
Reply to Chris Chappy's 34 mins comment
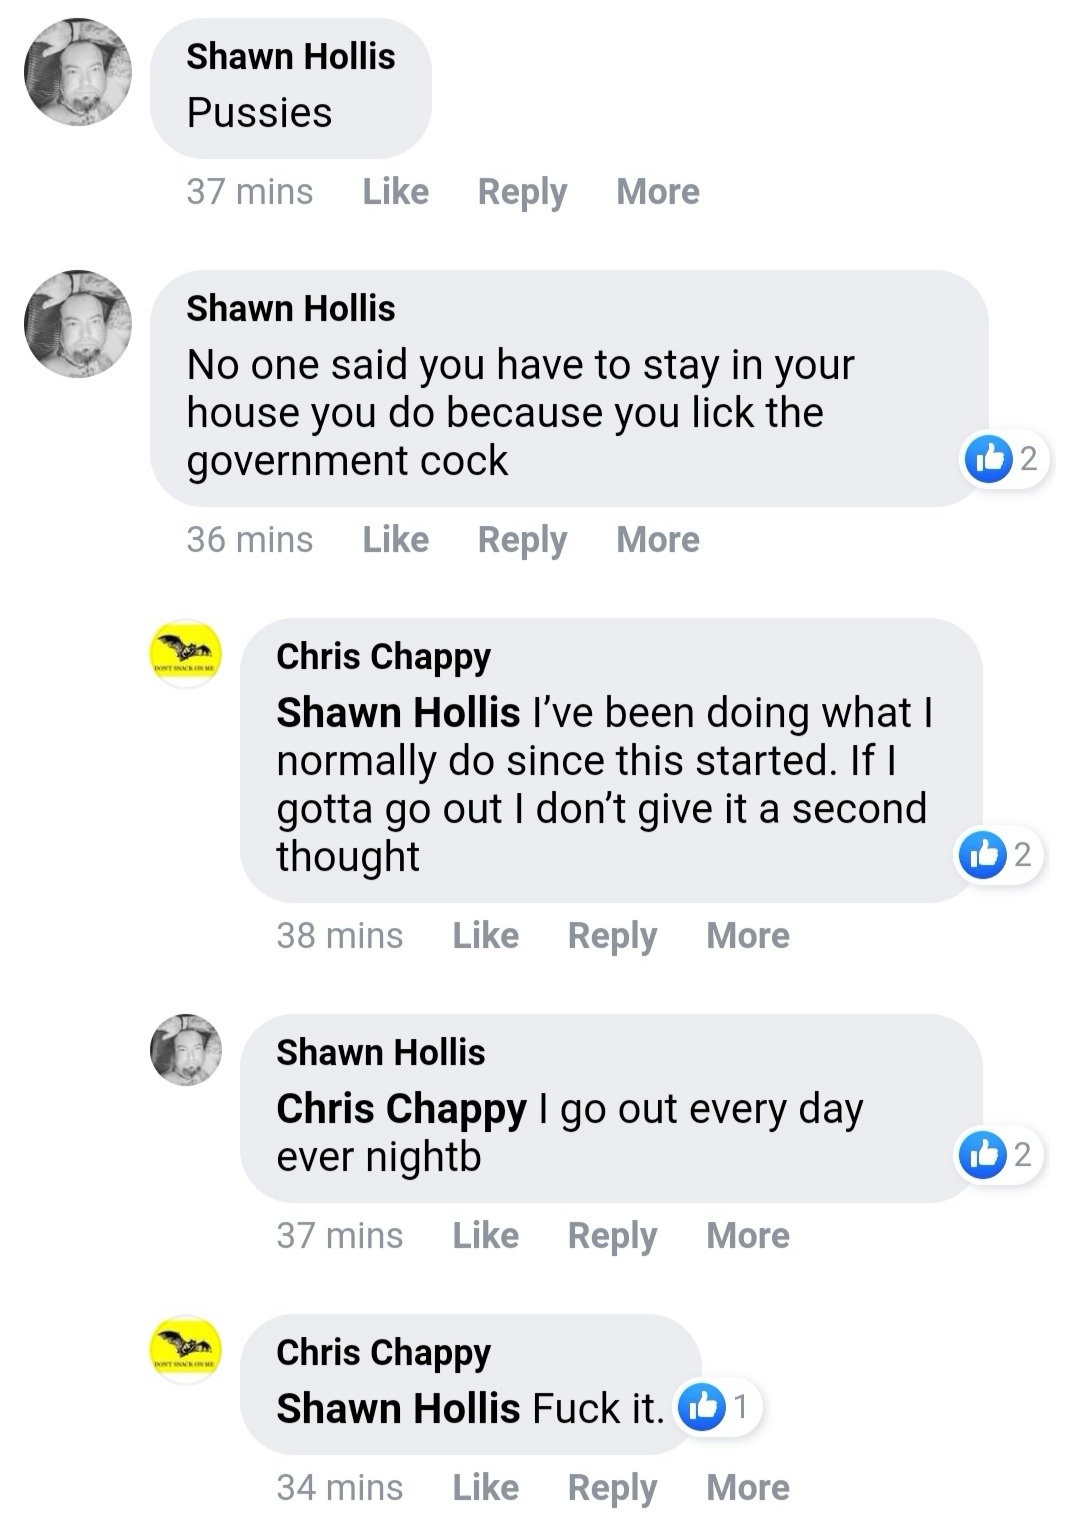click(612, 1487)
